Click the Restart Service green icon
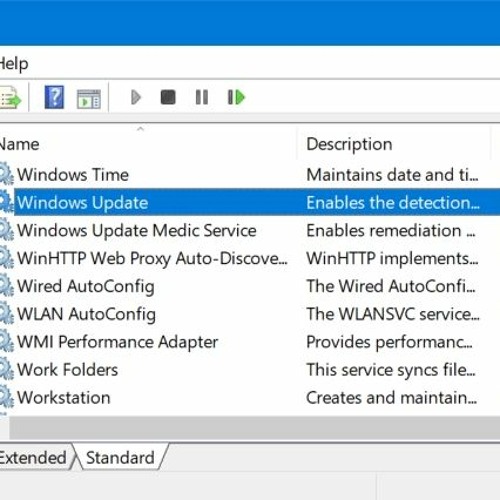Image resolution: width=500 pixels, height=500 pixels. [x=236, y=97]
